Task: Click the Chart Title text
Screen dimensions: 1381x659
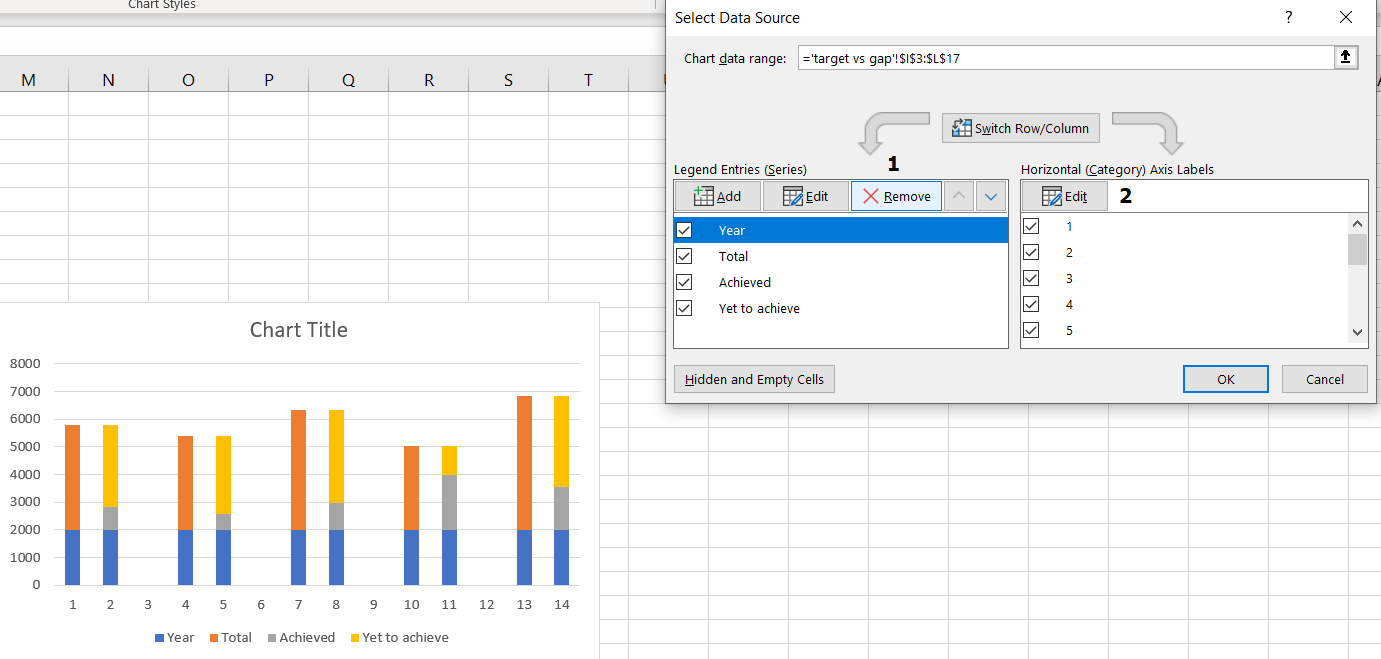Action: 298,329
